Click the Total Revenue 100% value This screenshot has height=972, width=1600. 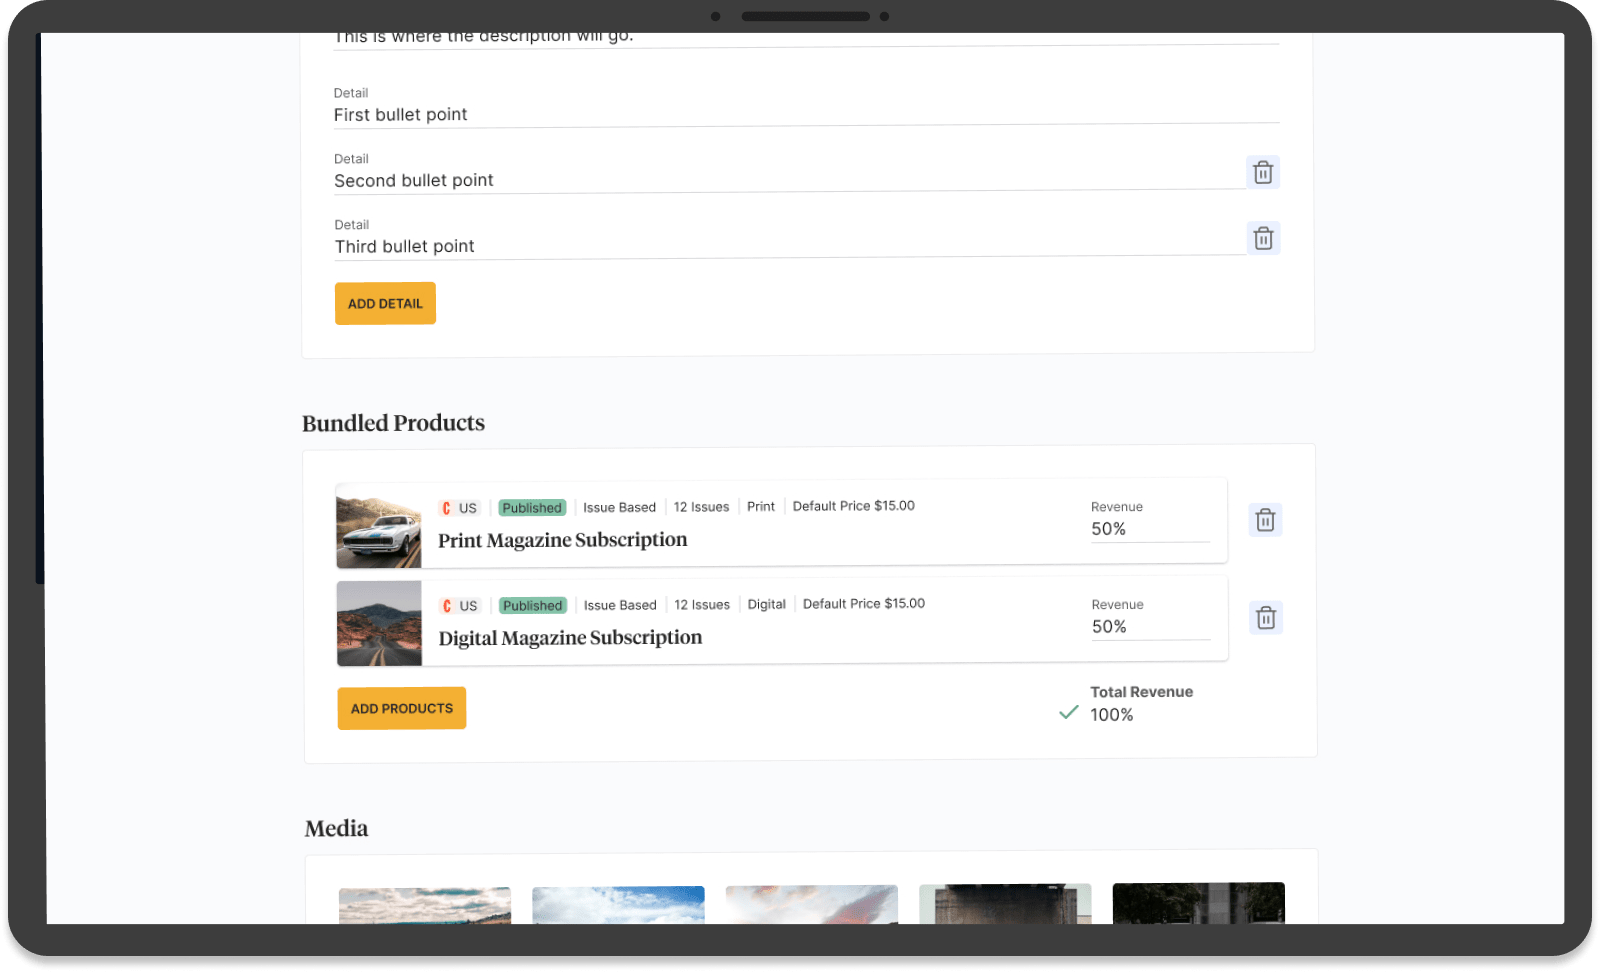point(1112,715)
